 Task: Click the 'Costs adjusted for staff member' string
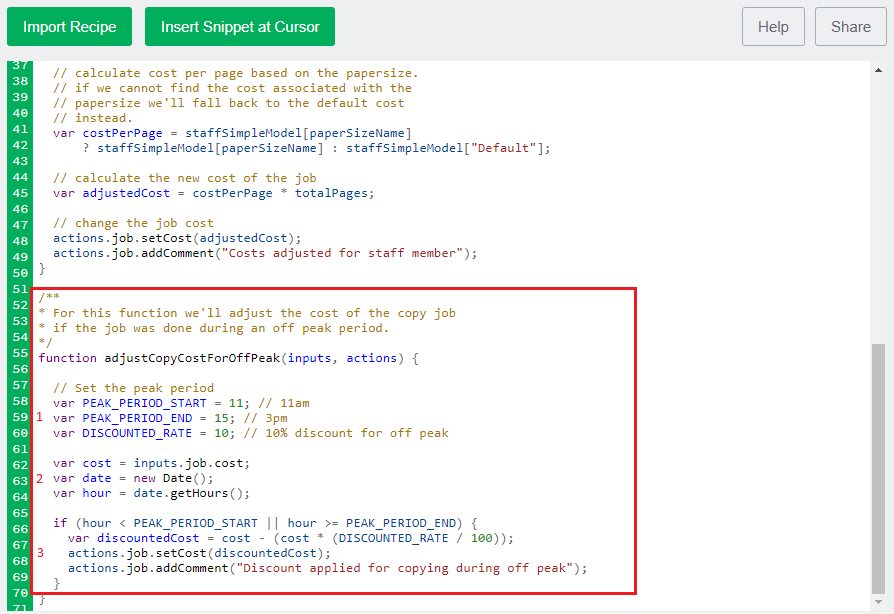pos(342,253)
